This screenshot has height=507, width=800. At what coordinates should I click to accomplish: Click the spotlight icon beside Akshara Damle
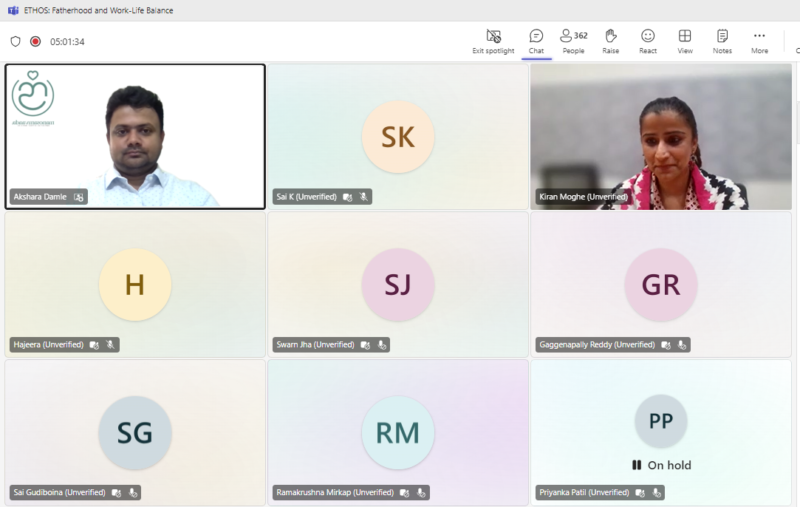tap(79, 197)
